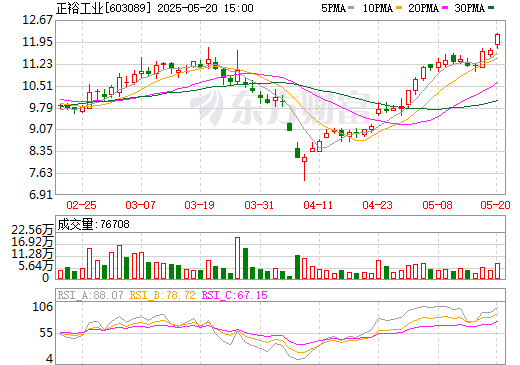Click the 30PMA green legend marker
Screen dimensions: 520x365
(491, 8)
